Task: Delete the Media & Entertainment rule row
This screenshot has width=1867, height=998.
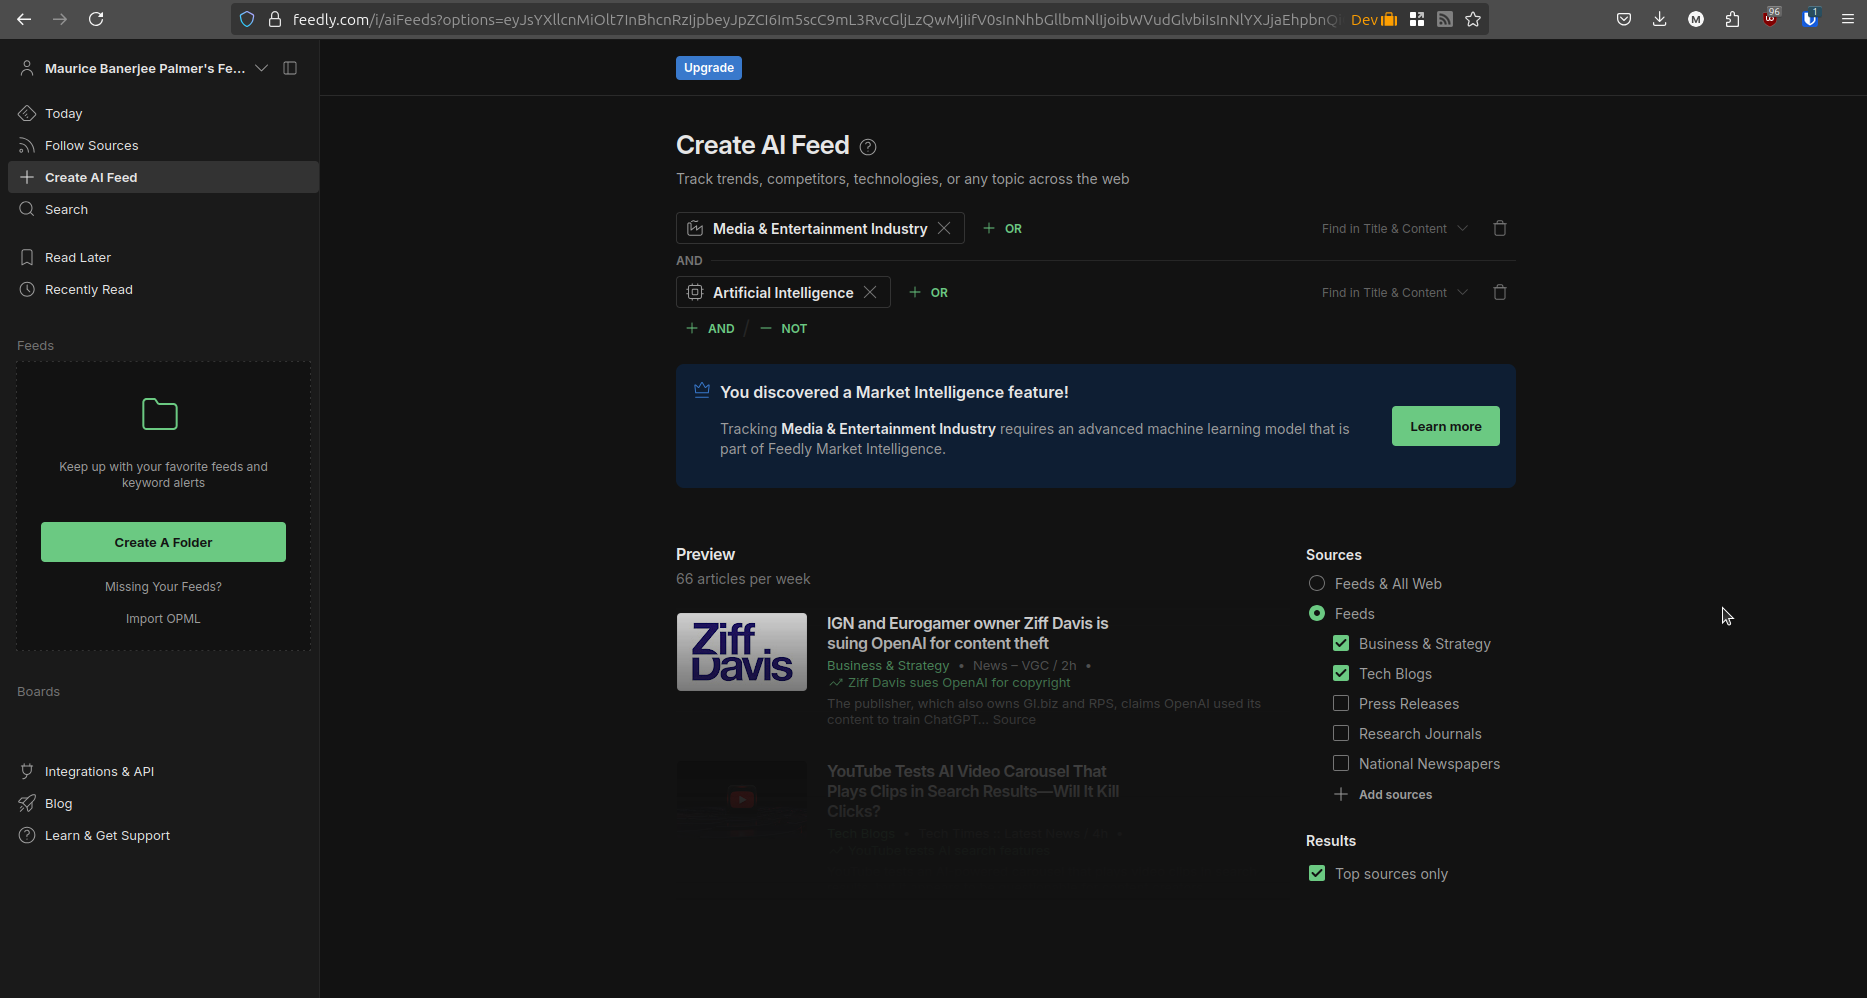Action: (1500, 228)
